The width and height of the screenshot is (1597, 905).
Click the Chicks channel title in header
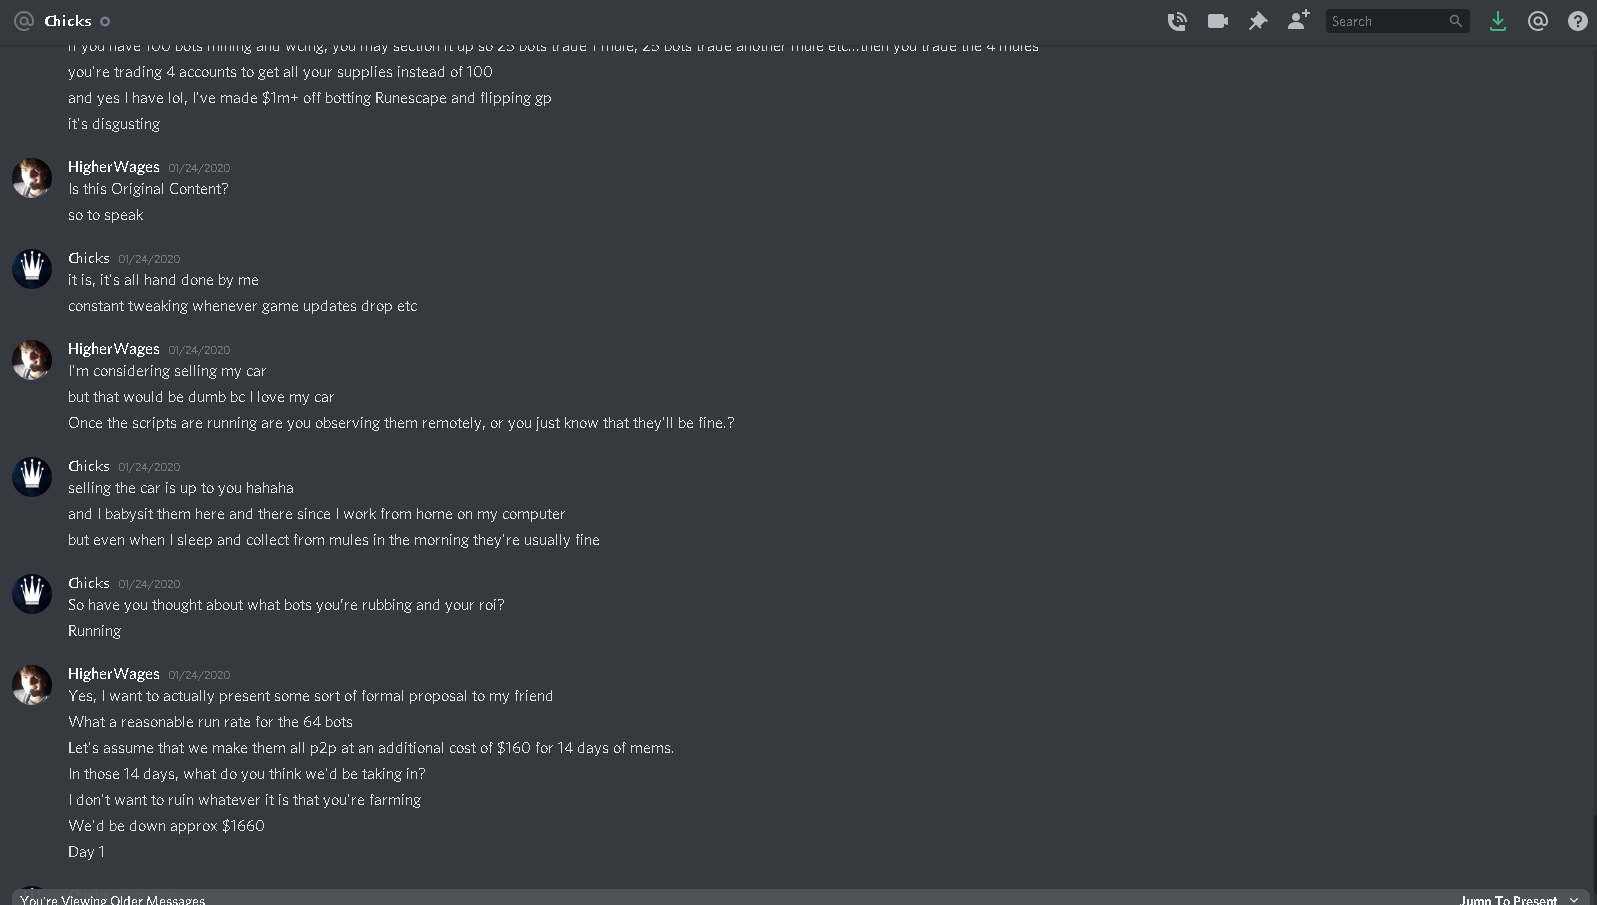[68, 21]
